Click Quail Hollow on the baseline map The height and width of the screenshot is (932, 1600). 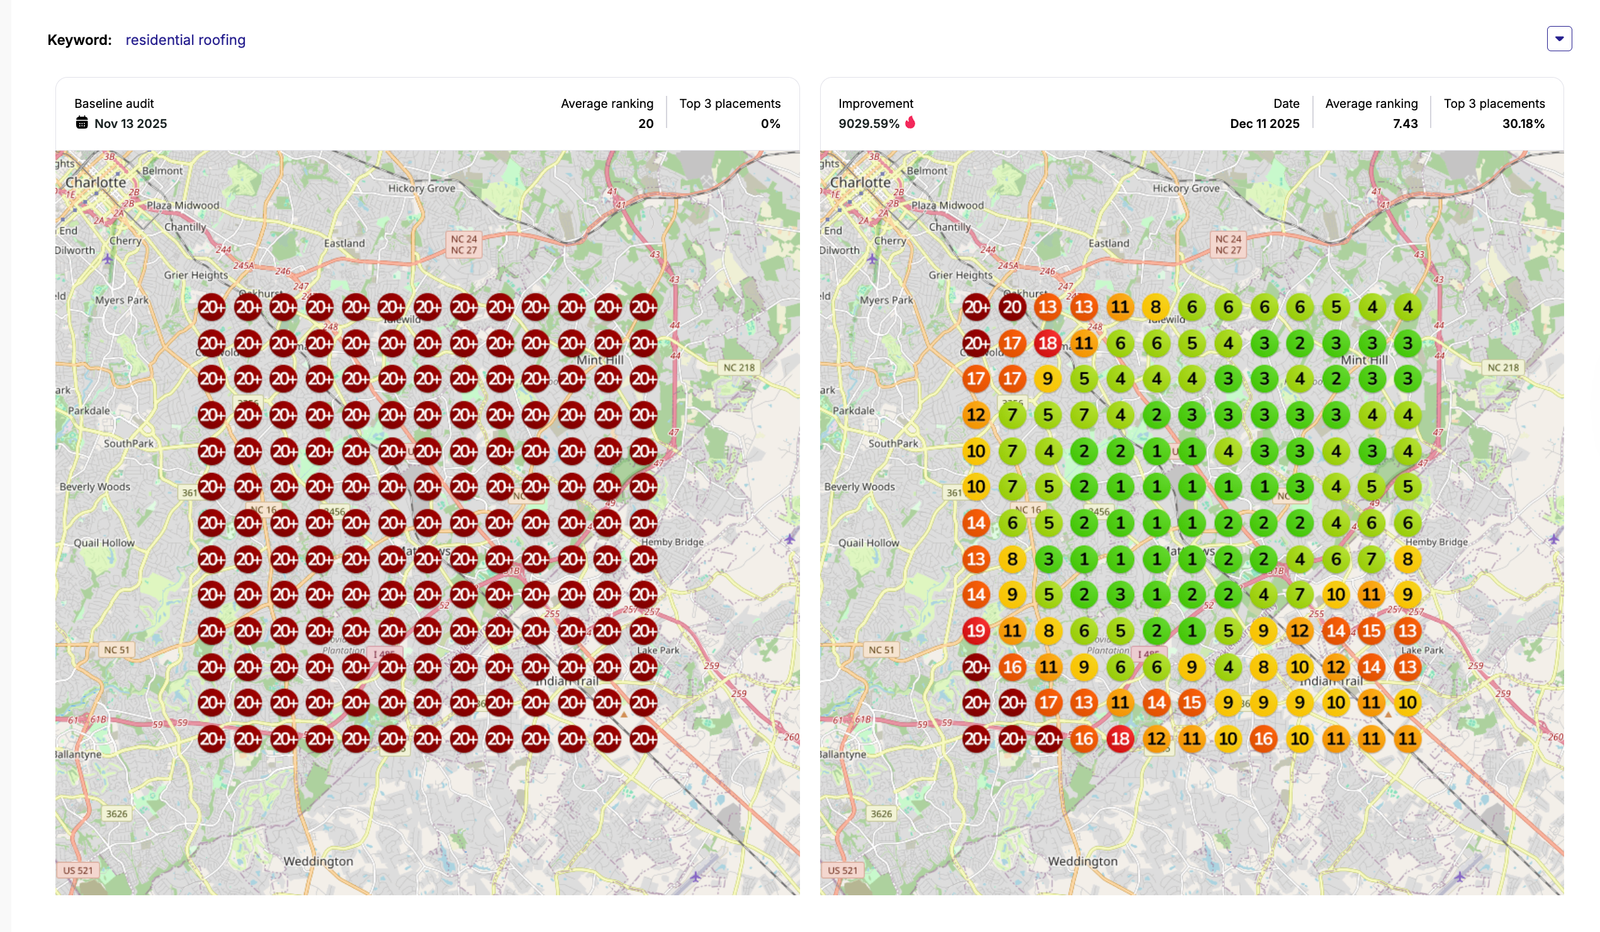click(x=104, y=543)
